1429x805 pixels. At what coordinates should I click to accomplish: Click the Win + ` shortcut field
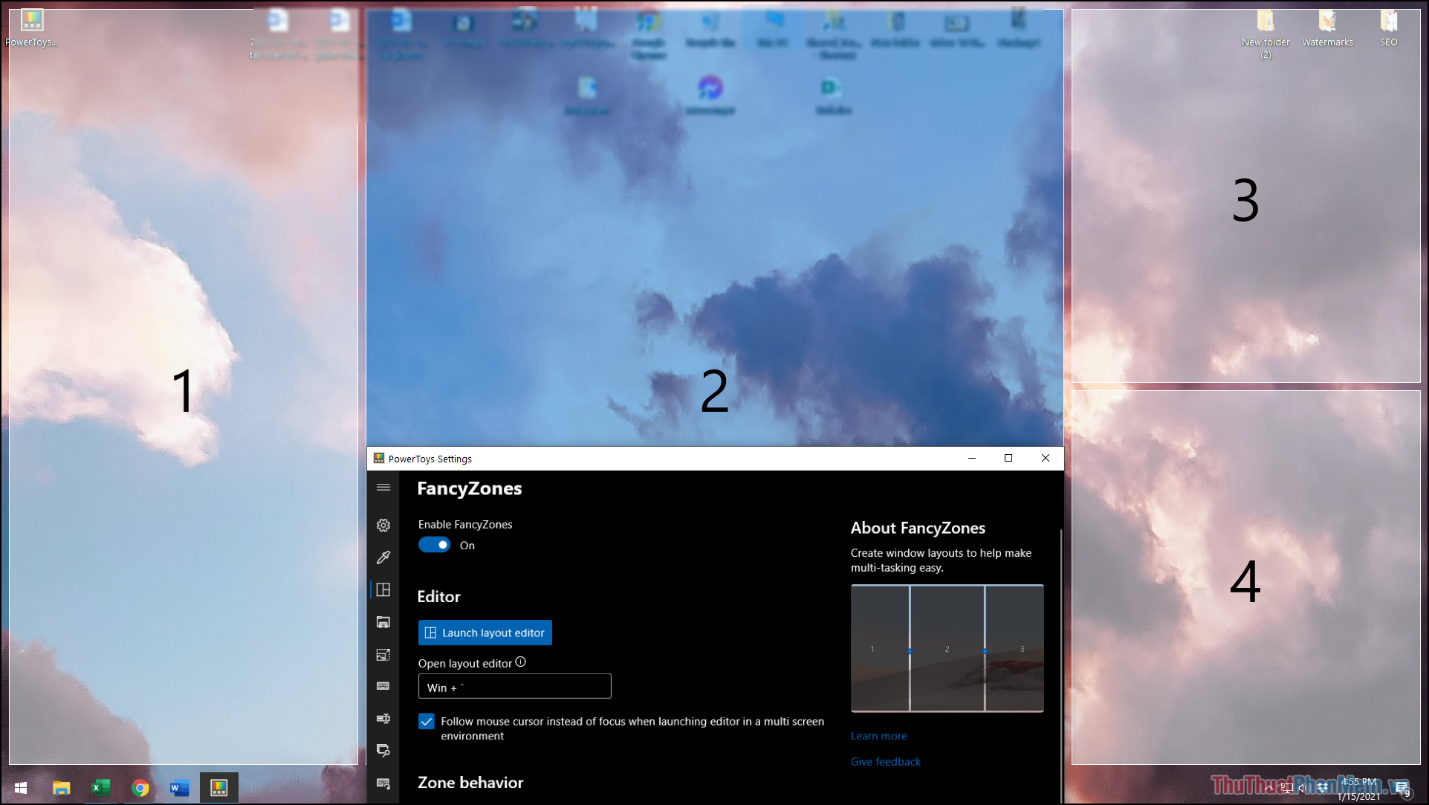click(514, 686)
